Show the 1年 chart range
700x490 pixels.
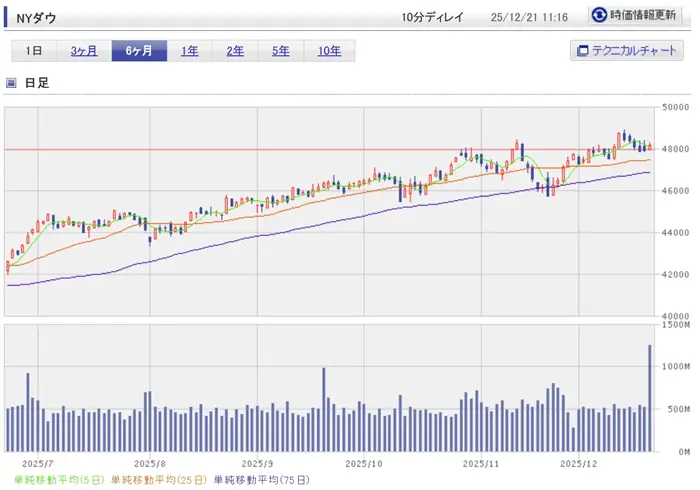click(x=189, y=51)
